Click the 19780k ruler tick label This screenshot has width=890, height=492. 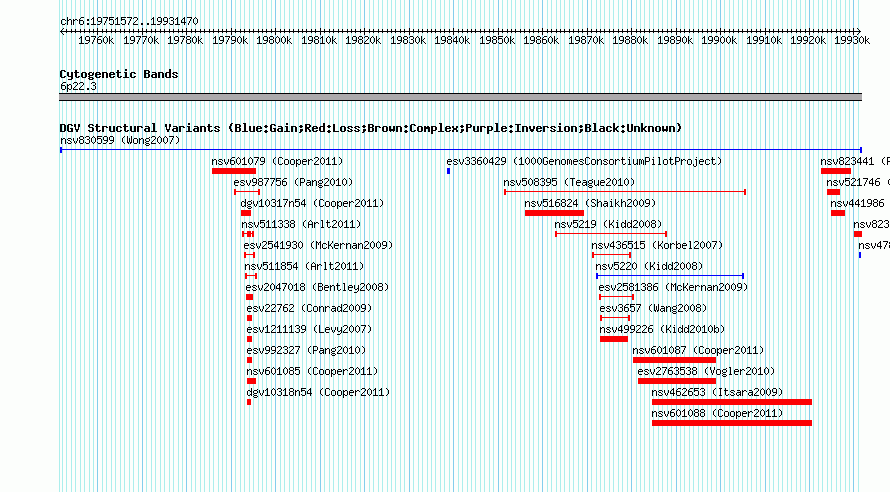tap(185, 41)
